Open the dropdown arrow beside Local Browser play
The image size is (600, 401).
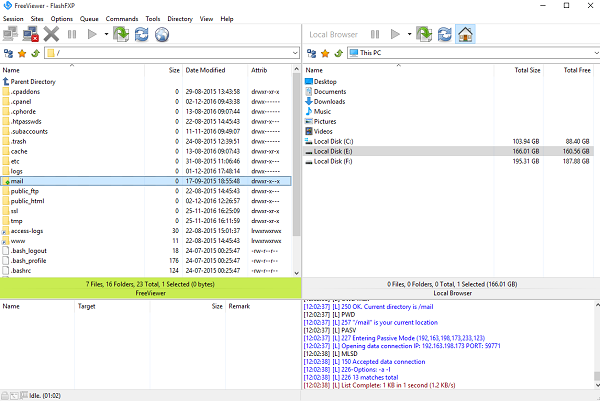pos(409,34)
